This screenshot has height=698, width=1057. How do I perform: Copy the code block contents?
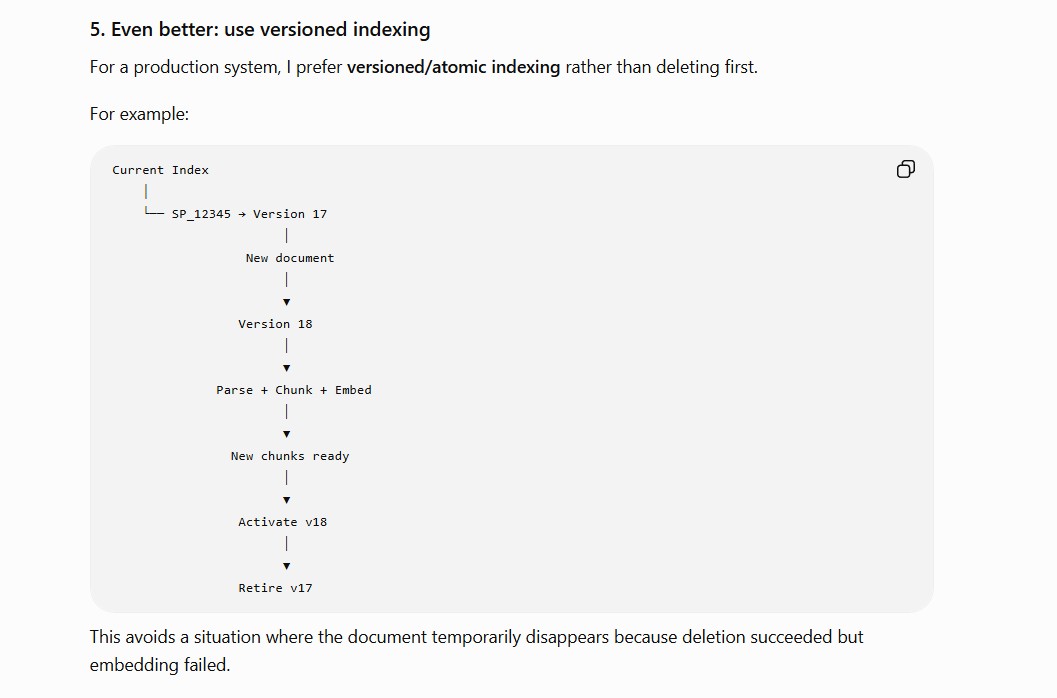point(905,169)
